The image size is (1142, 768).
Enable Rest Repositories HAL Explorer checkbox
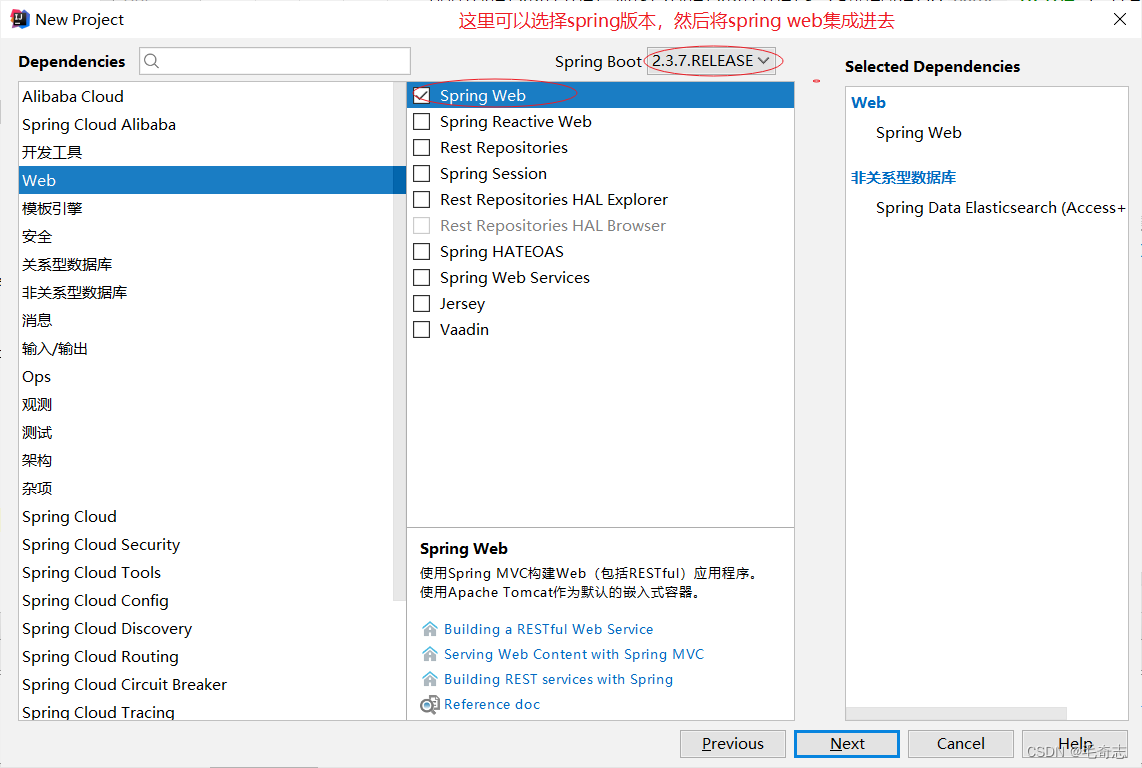[422, 200]
